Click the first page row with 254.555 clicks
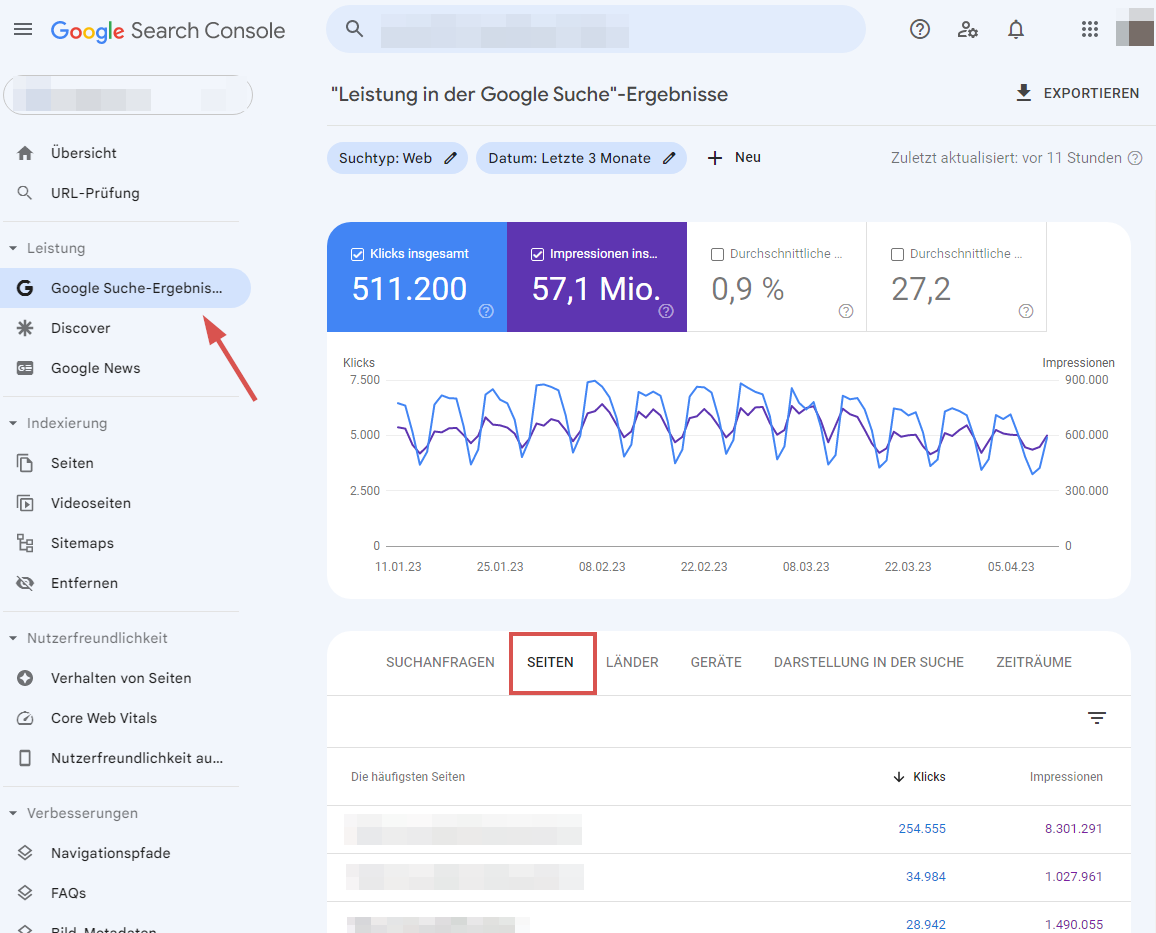This screenshot has height=933, width=1156. click(728, 829)
